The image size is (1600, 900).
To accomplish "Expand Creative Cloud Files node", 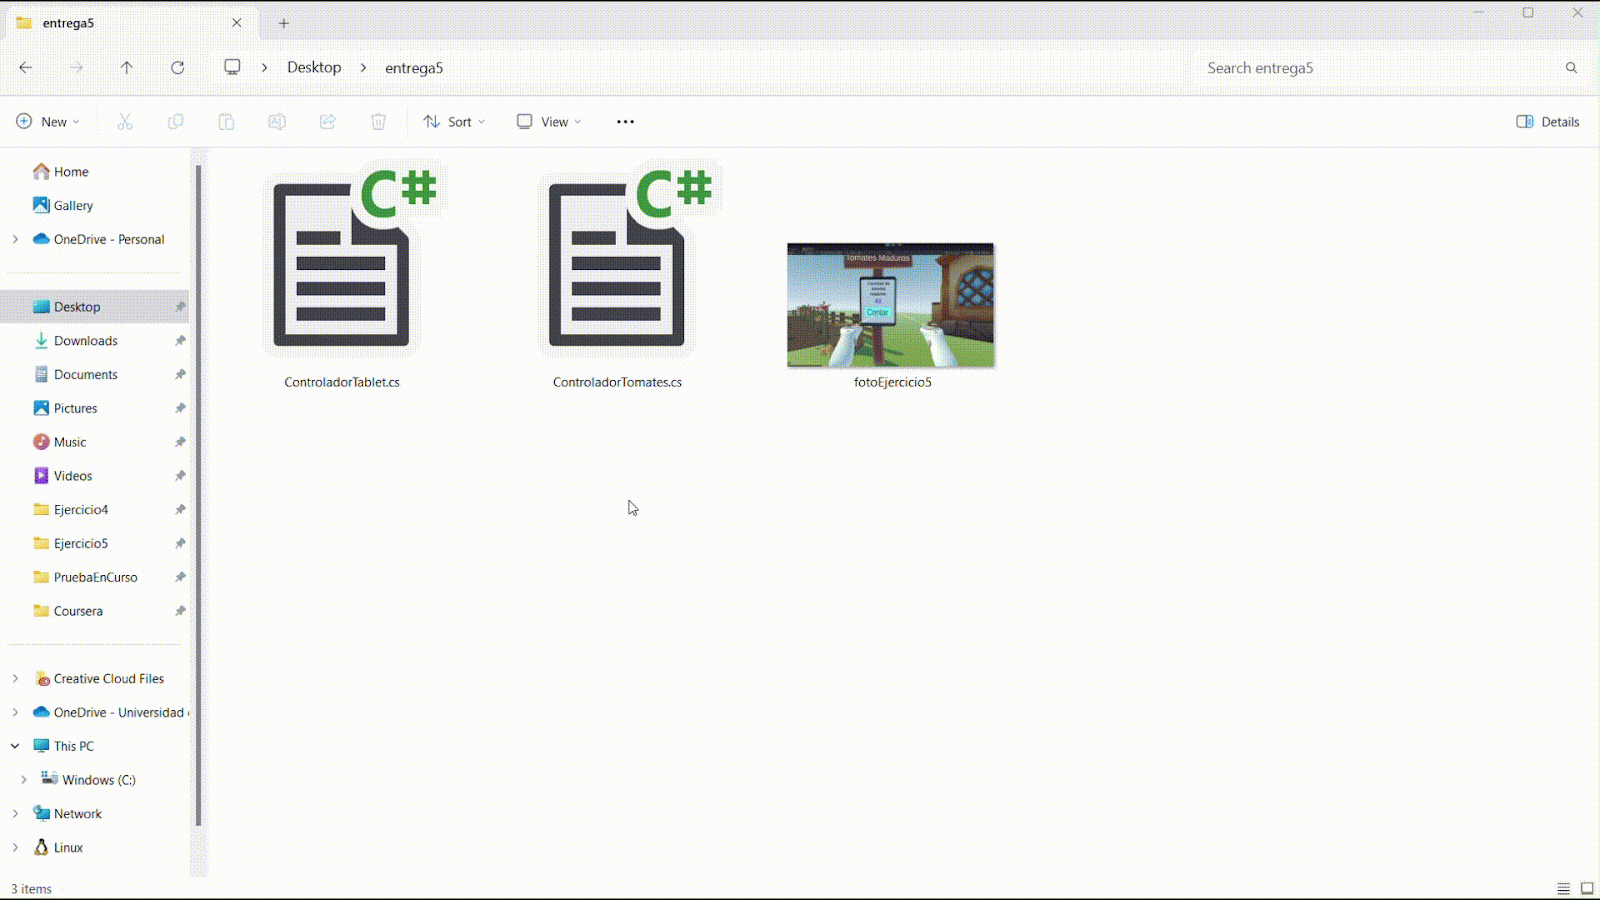I will tap(15, 678).
